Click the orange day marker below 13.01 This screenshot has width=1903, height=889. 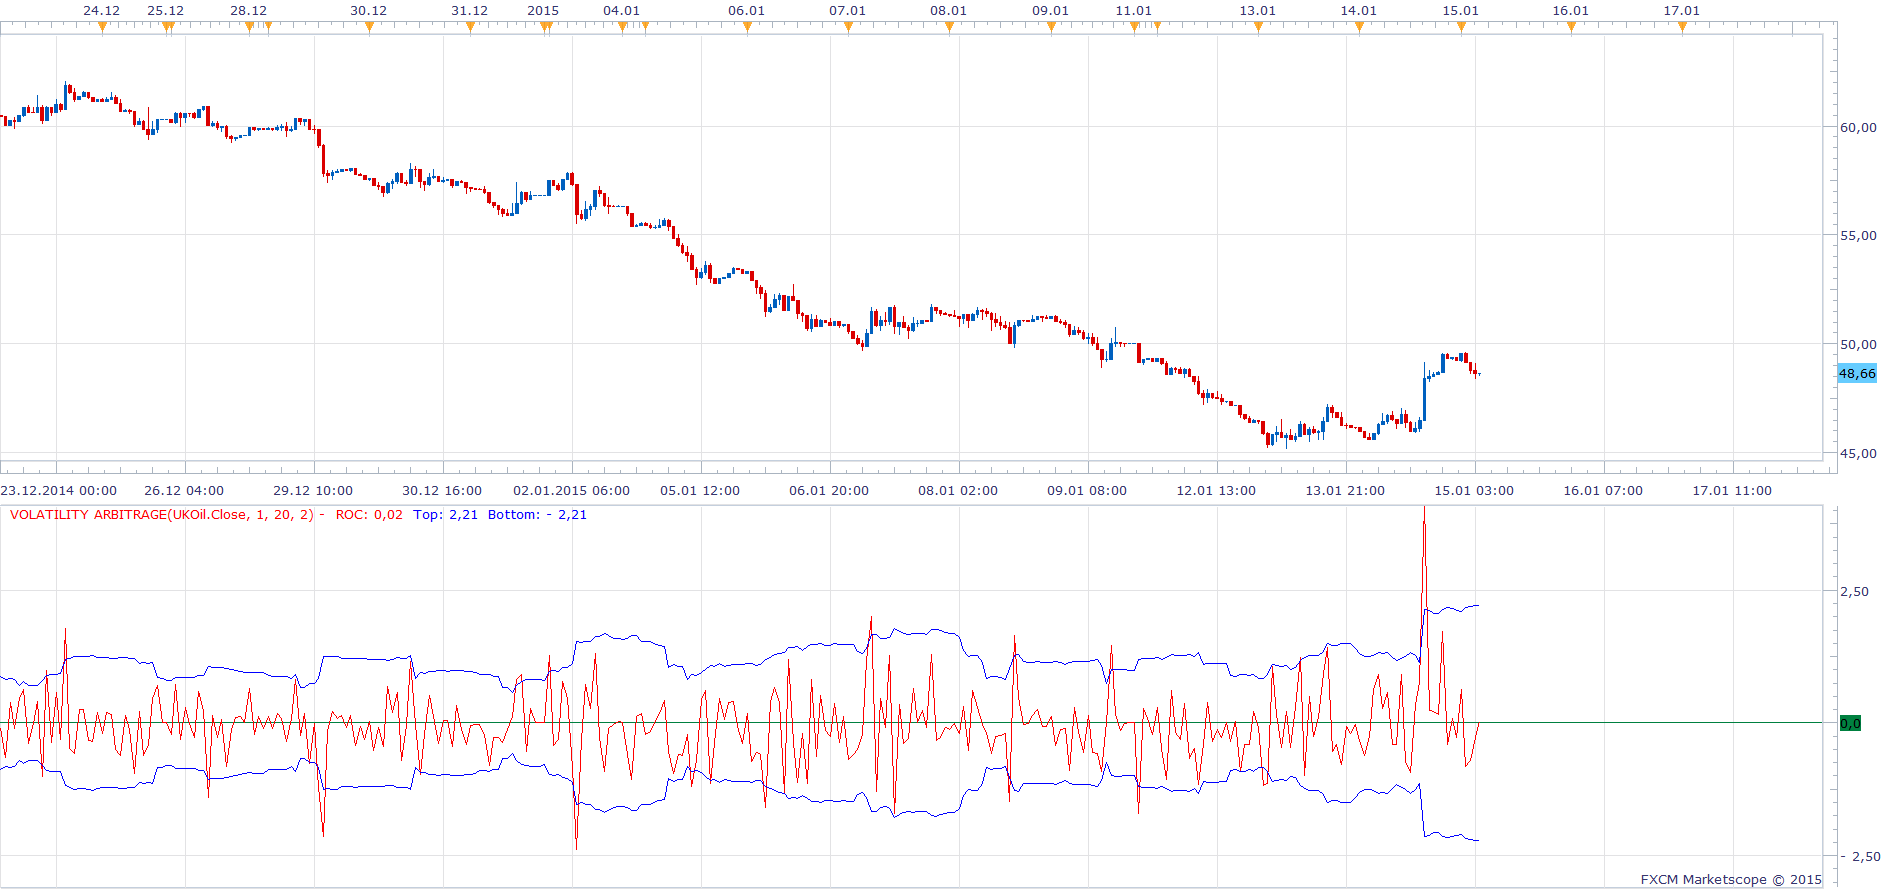1258,27
